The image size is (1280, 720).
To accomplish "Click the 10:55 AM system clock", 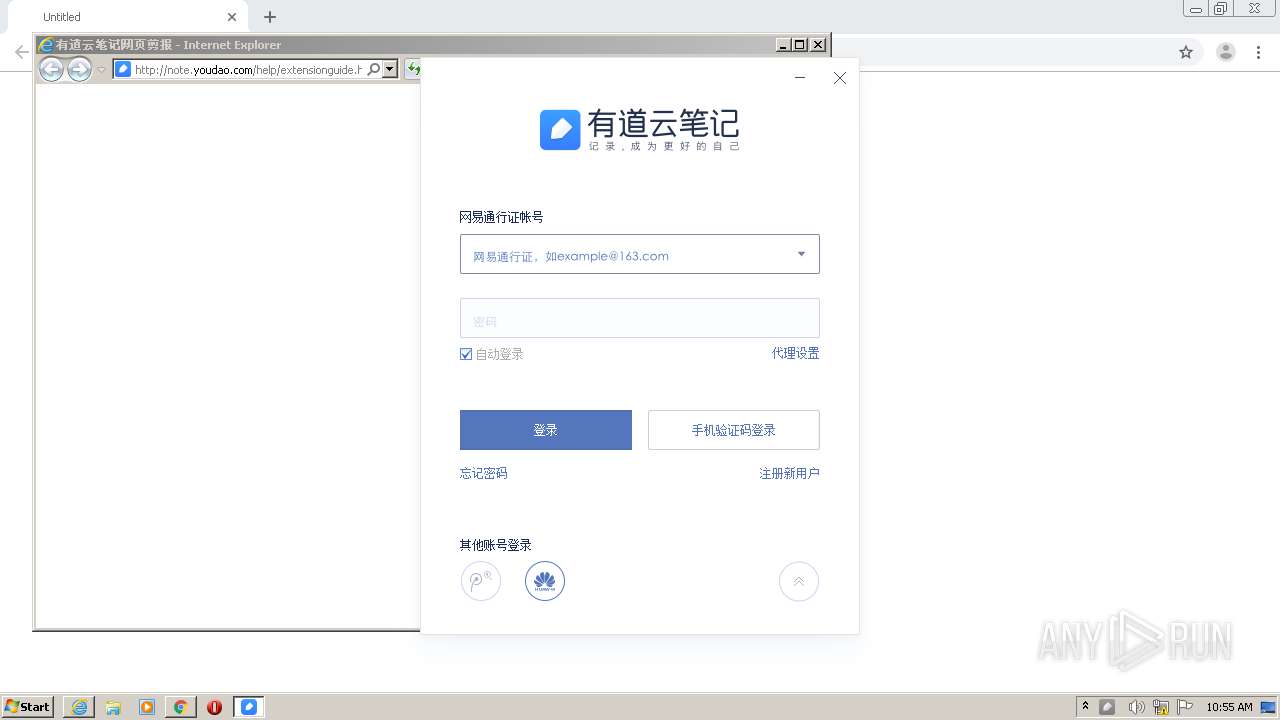I will pyautogui.click(x=1229, y=707).
